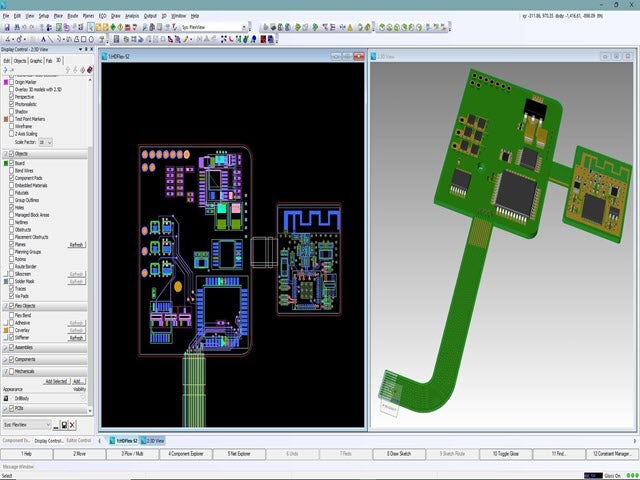
Task: Toggle the Perspective checkbox
Action: (11, 96)
